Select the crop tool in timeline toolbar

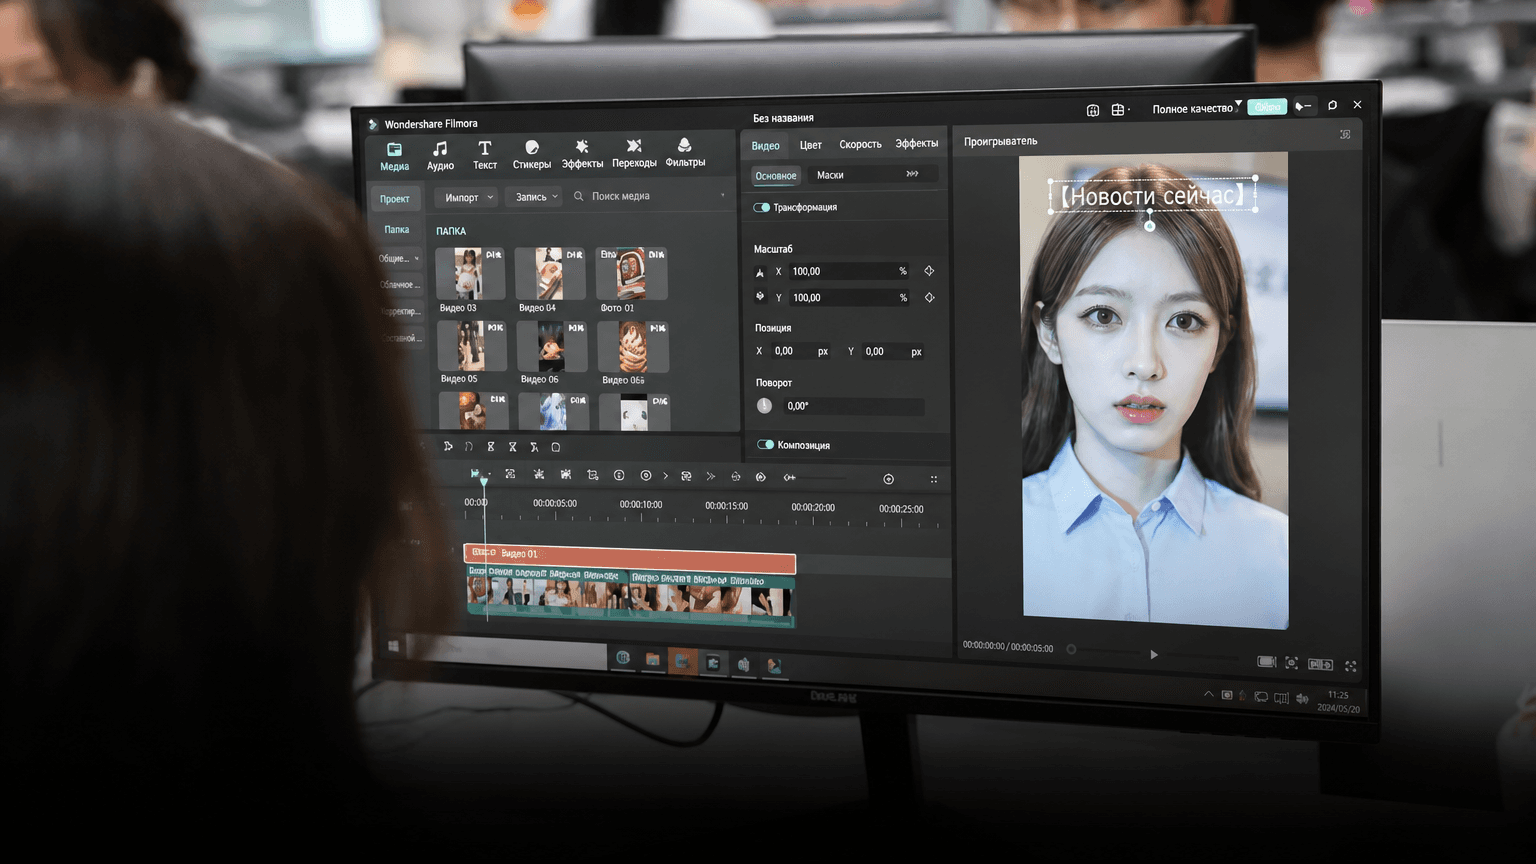point(593,475)
